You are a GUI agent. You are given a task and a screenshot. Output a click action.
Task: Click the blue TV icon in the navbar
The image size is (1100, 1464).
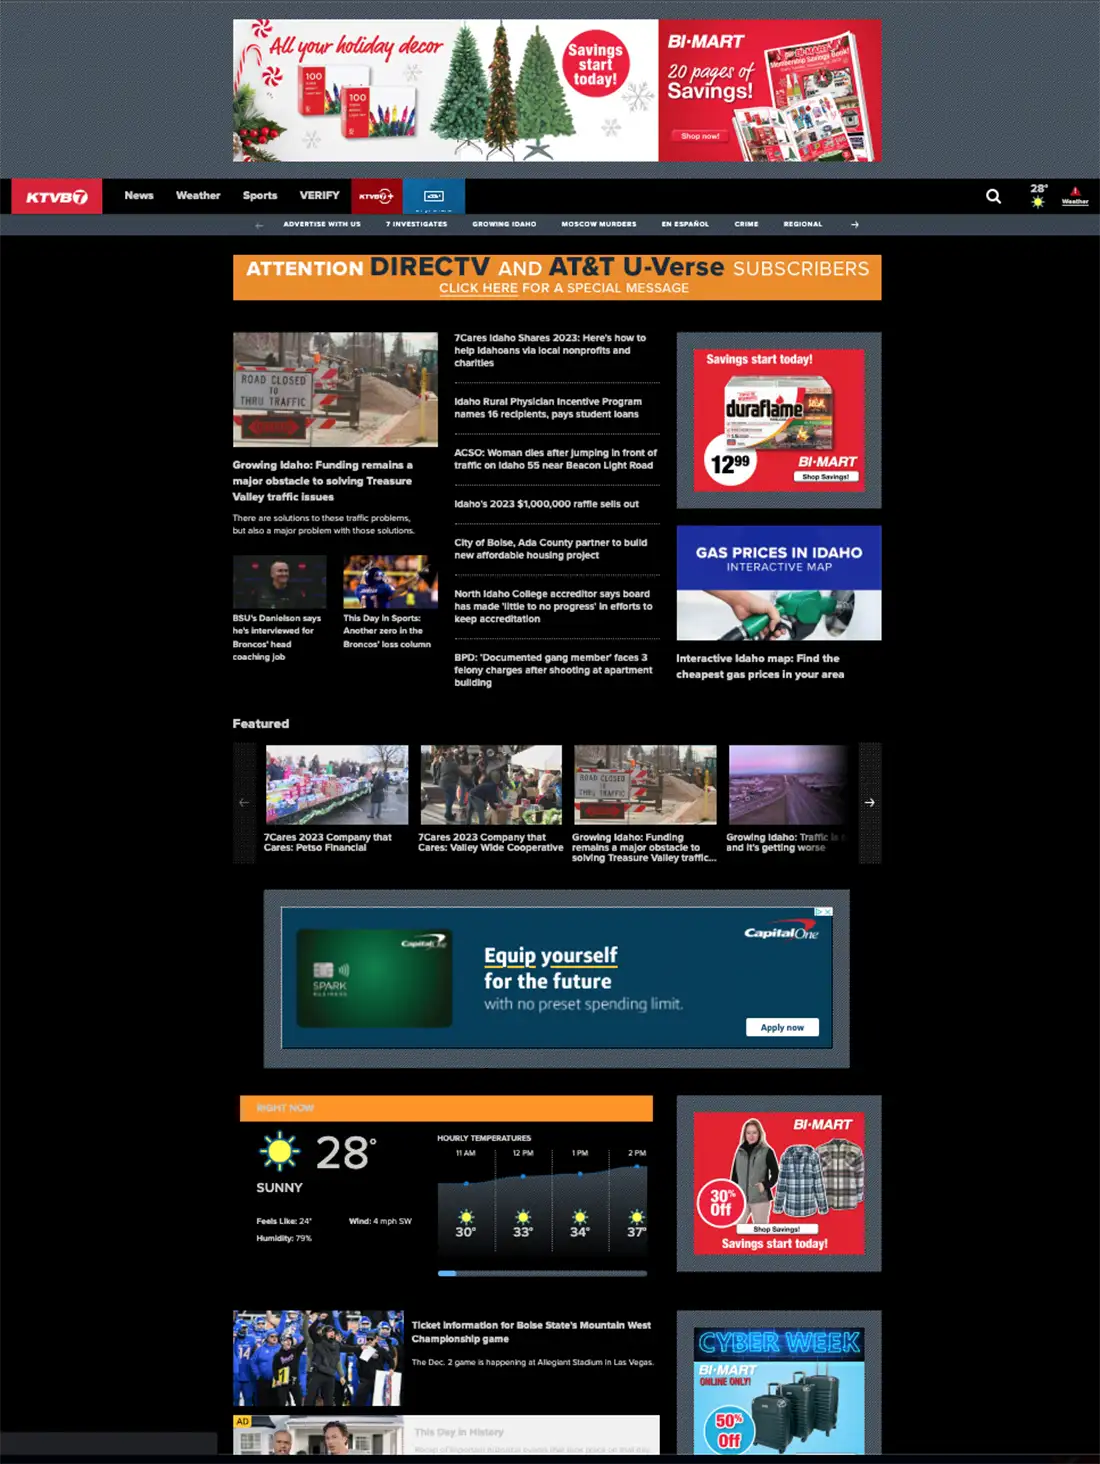(x=434, y=196)
